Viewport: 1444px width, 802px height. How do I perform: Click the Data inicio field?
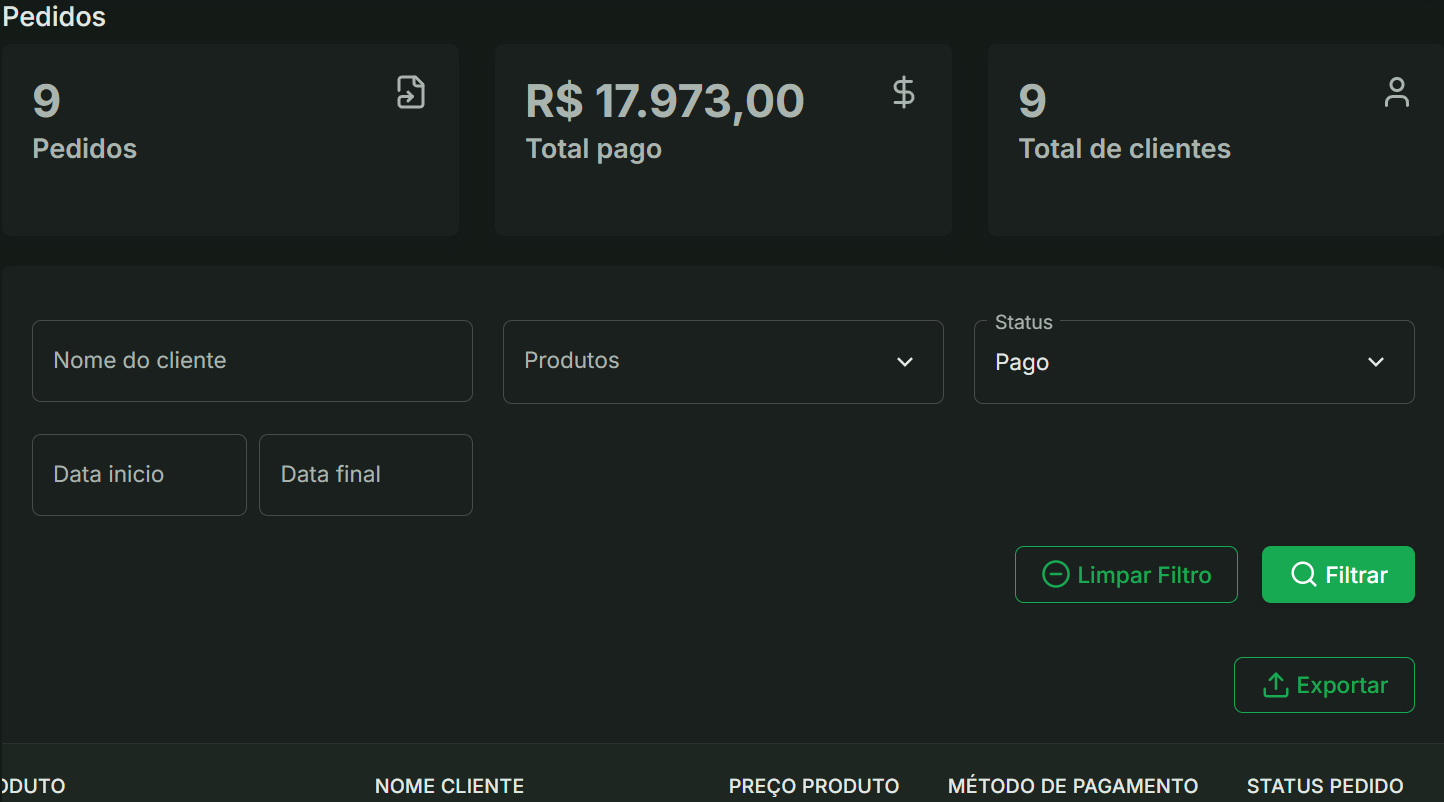pos(139,474)
